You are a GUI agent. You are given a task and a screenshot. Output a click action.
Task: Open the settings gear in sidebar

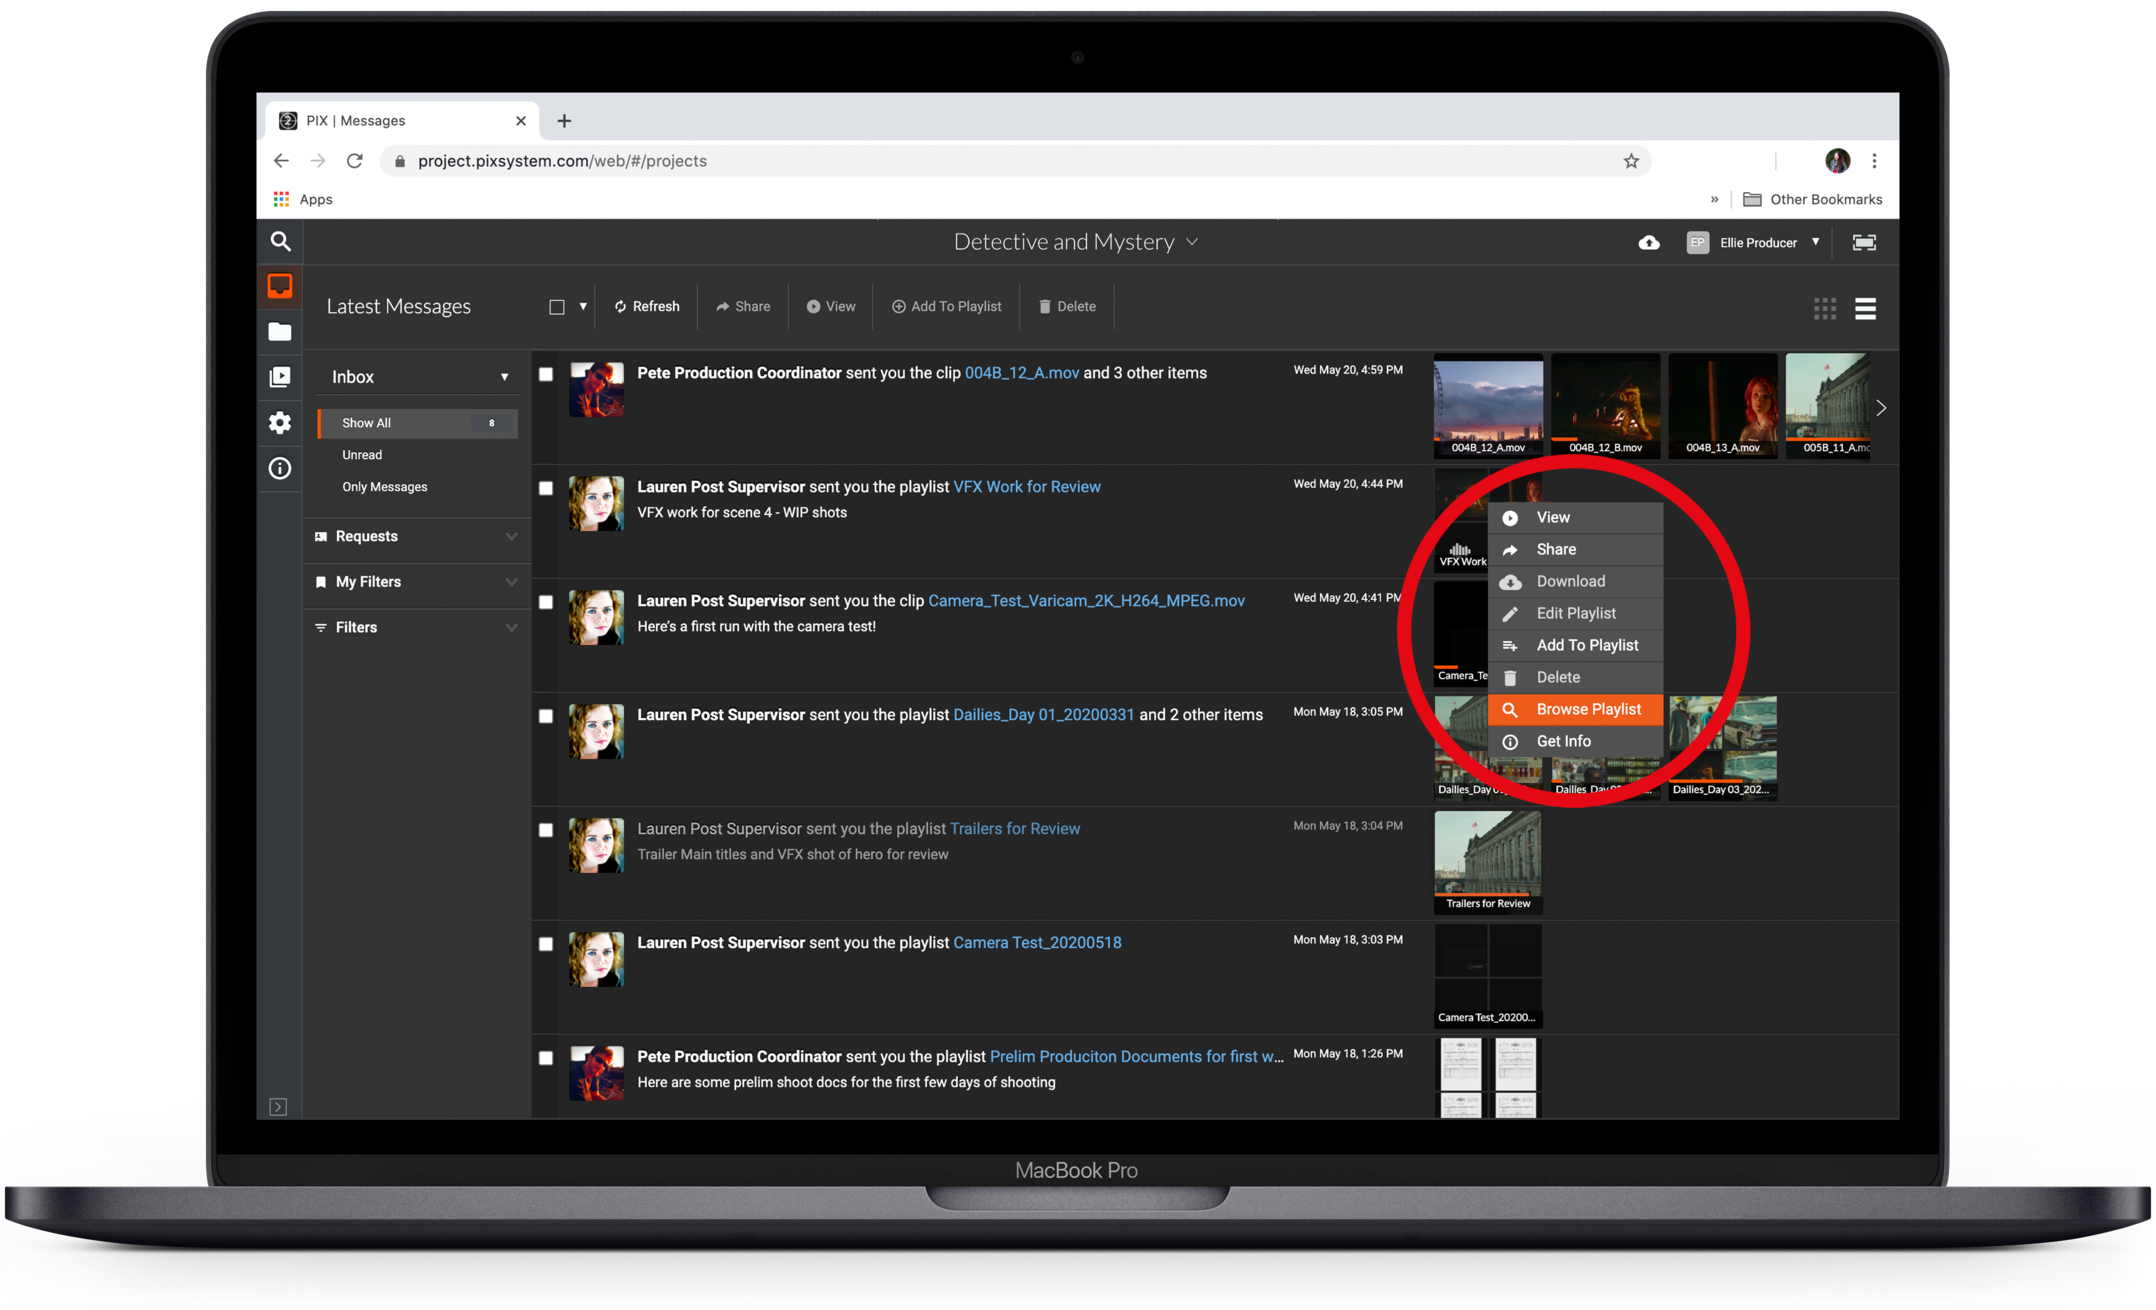pos(280,422)
